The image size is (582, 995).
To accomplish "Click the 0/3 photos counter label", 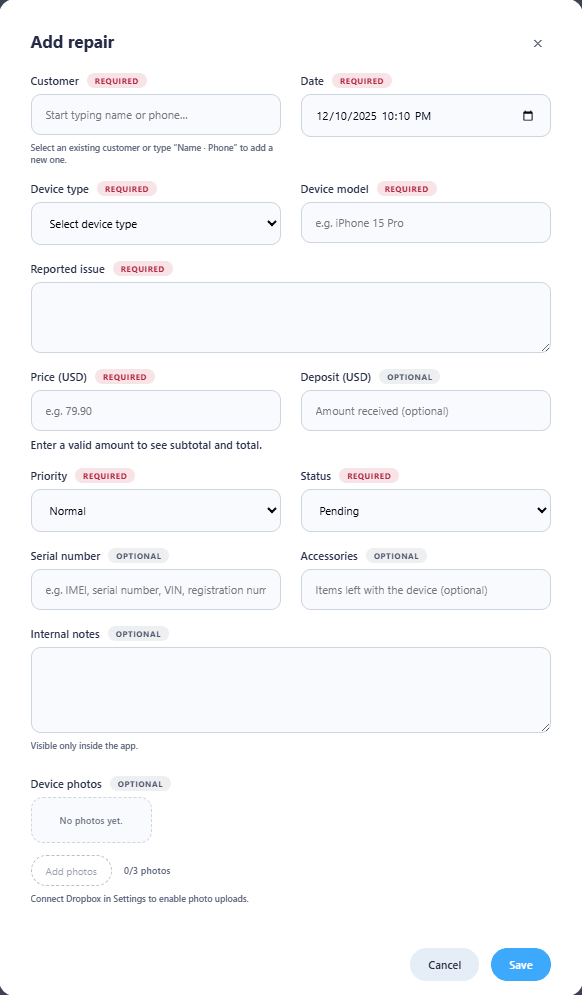I will (147, 870).
